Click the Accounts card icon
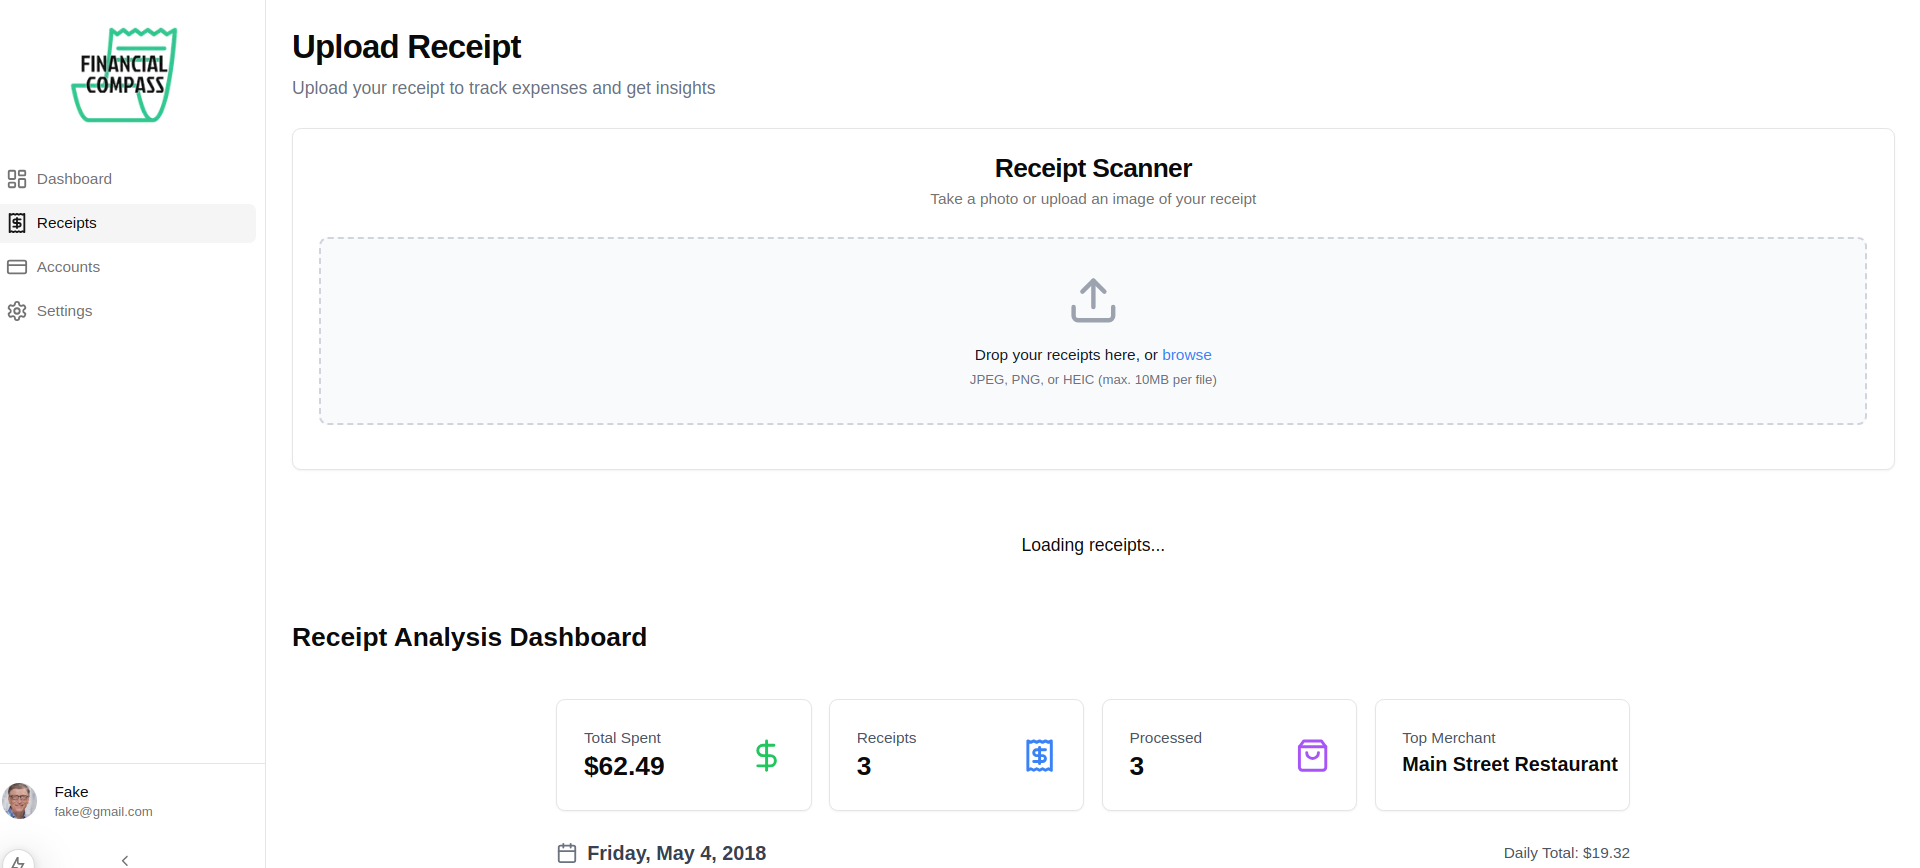The image size is (1920, 868). (17, 267)
